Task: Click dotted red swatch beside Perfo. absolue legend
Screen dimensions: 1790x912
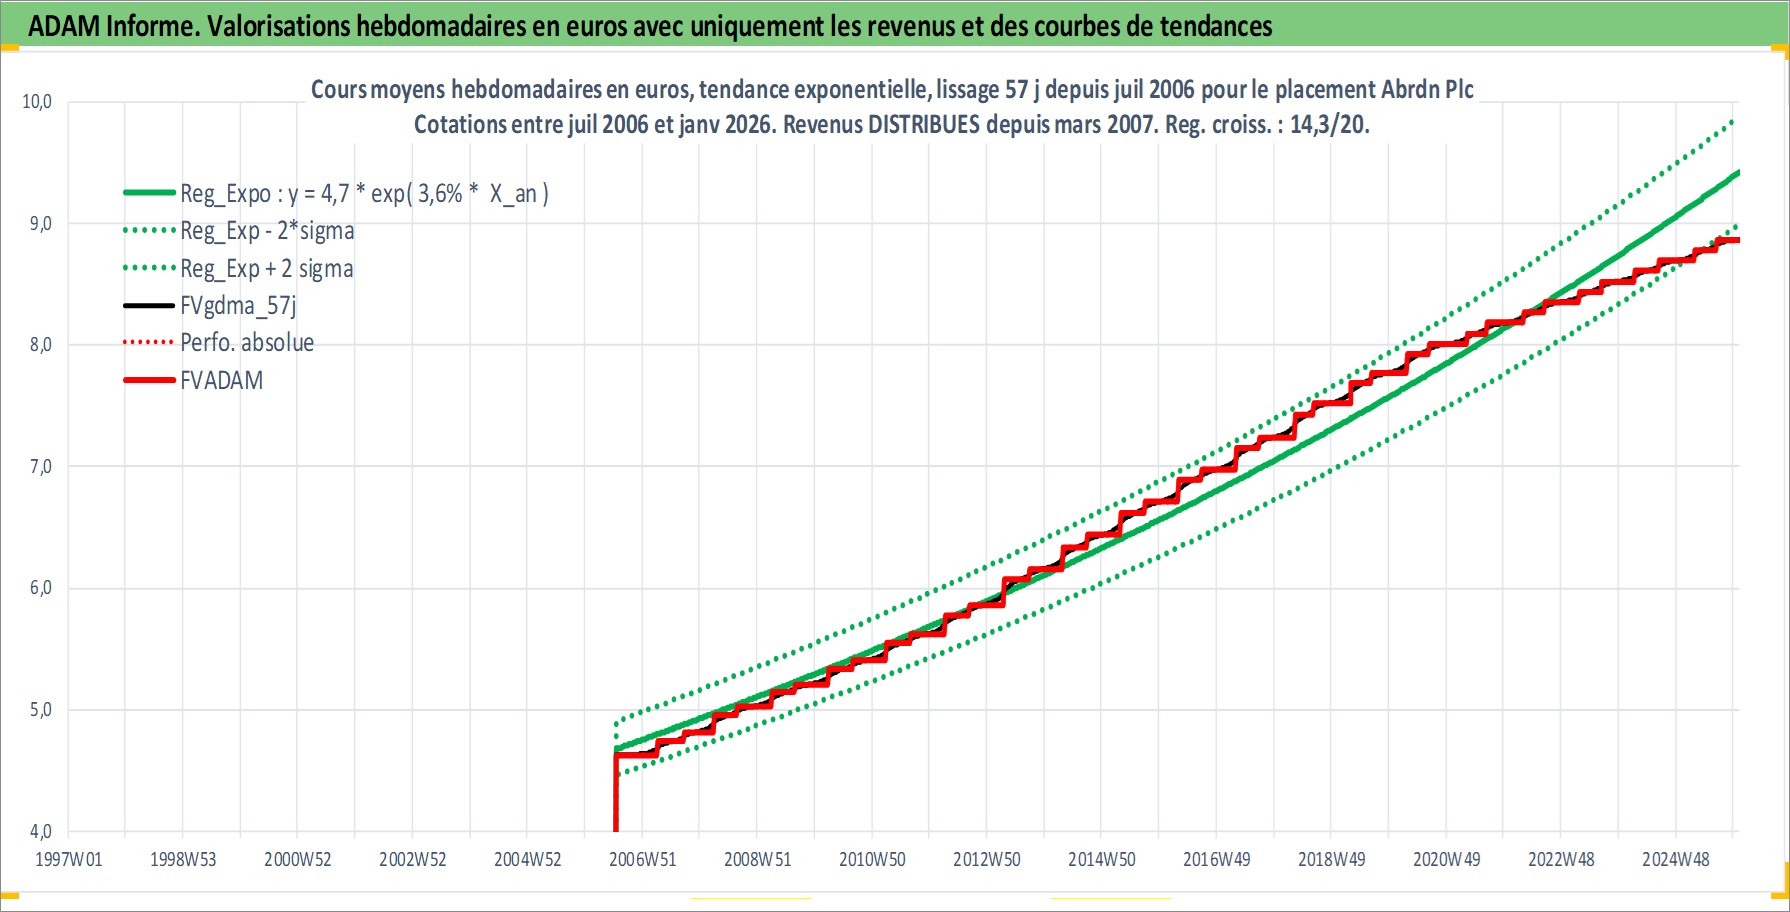Action: click(x=149, y=342)
